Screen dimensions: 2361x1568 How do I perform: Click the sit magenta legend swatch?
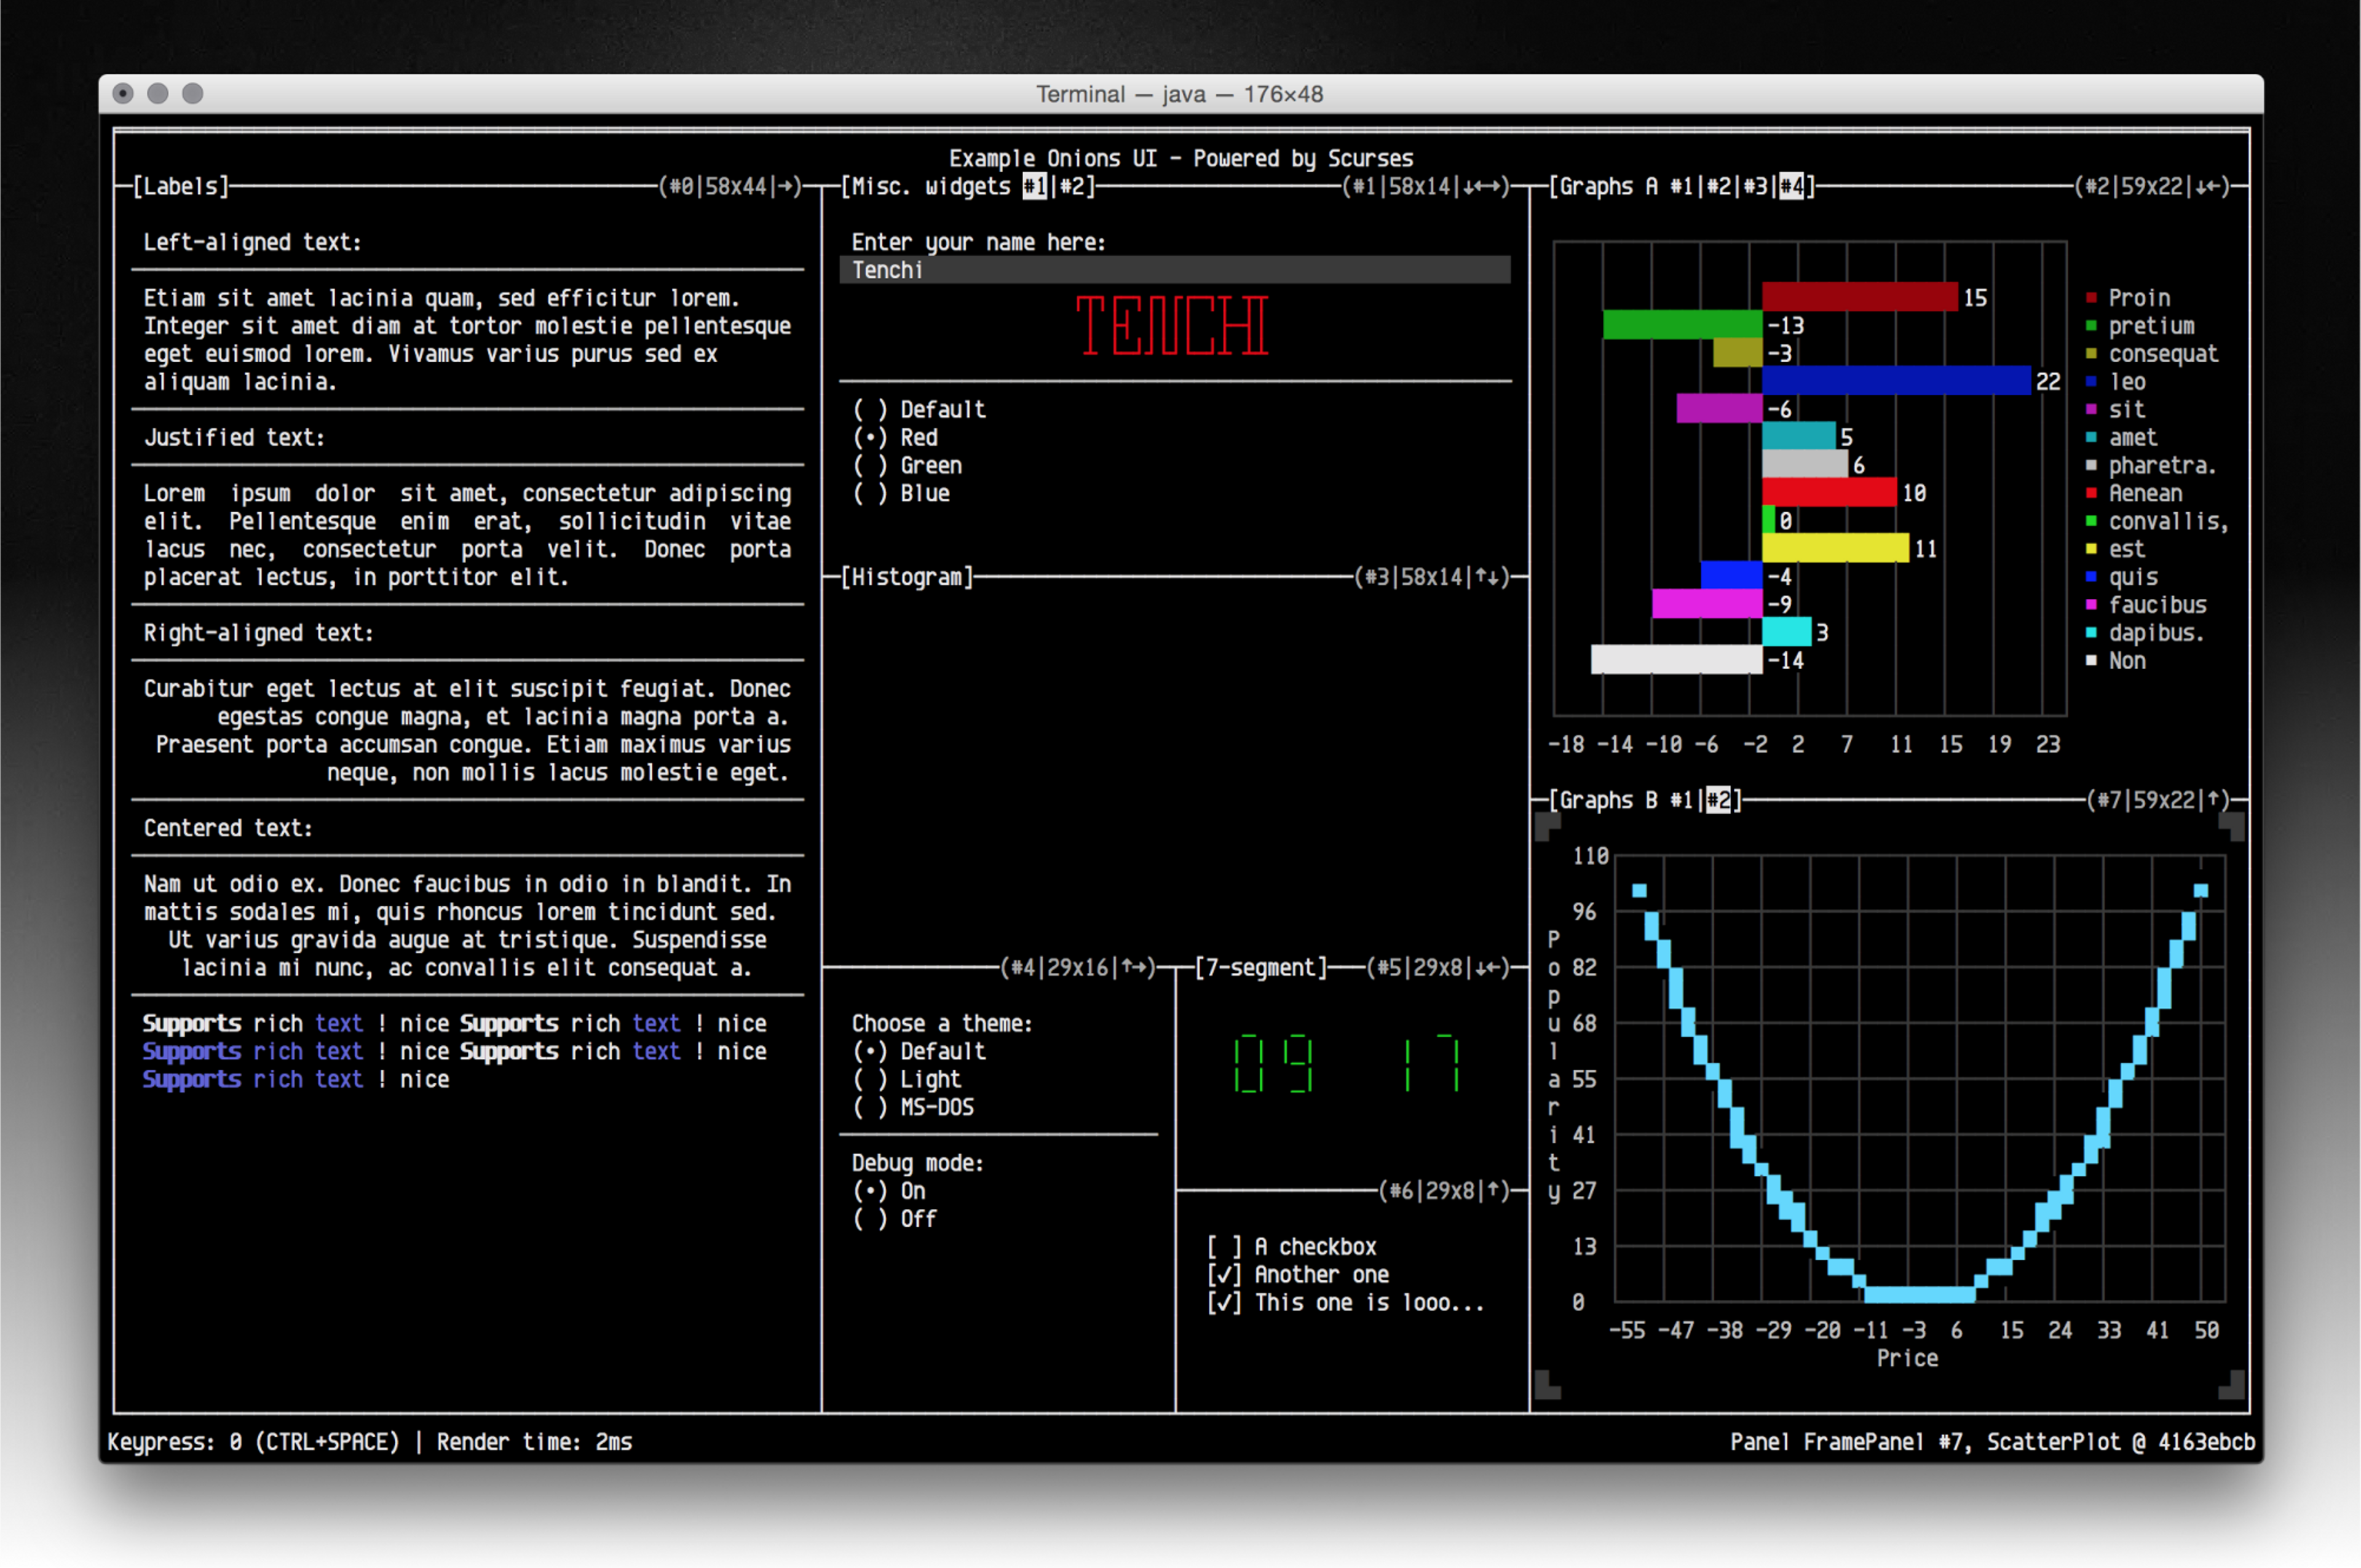(2091, 410)
